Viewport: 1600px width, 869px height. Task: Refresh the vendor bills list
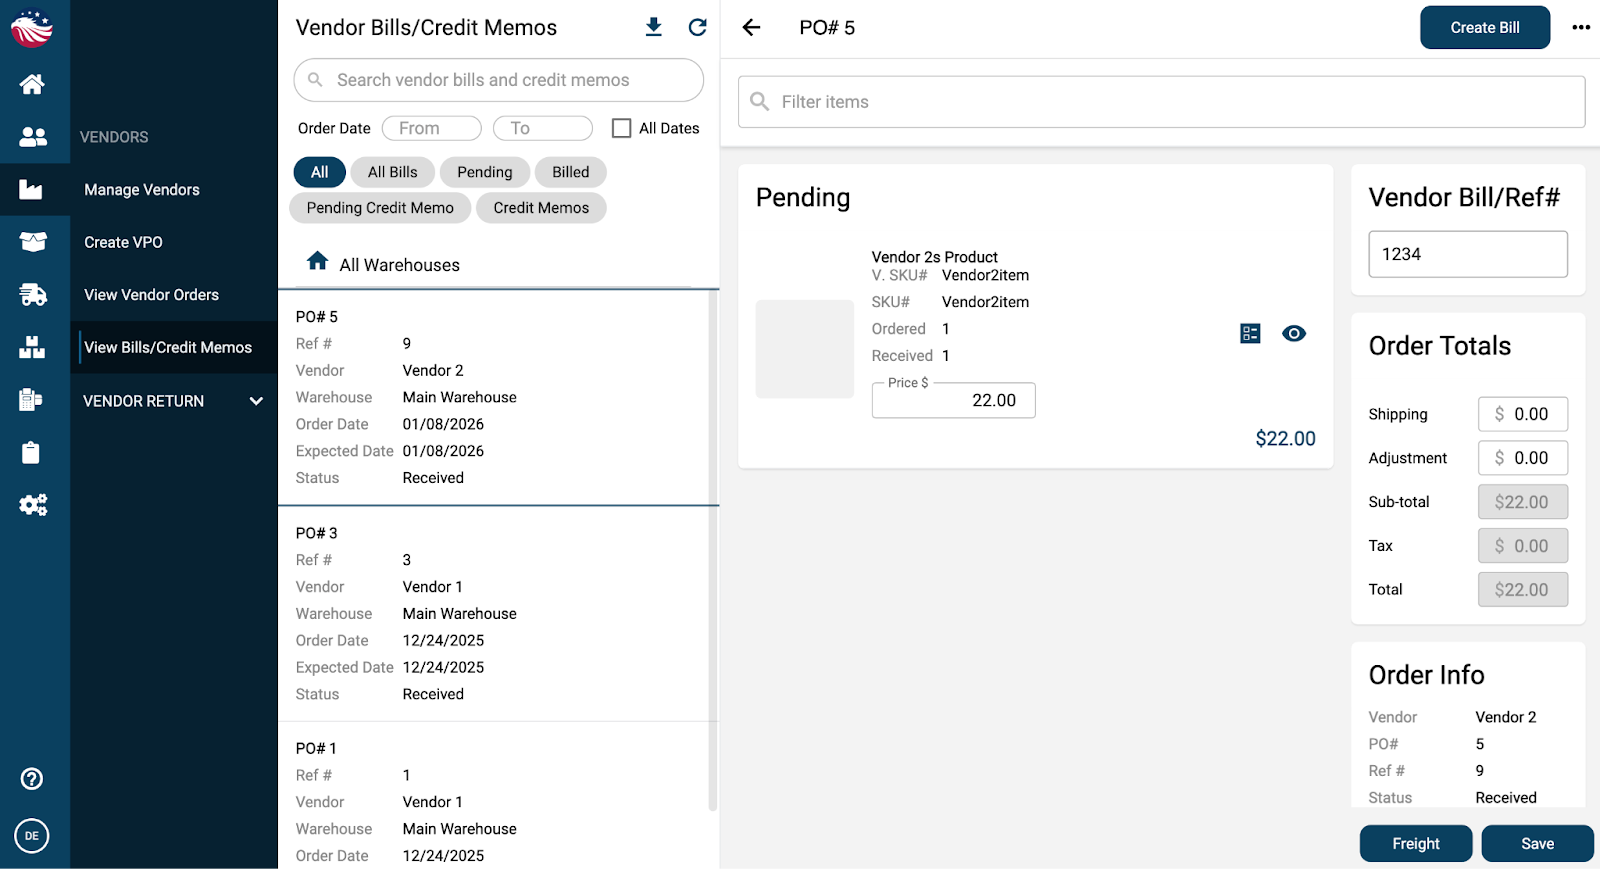click(698, 27)
